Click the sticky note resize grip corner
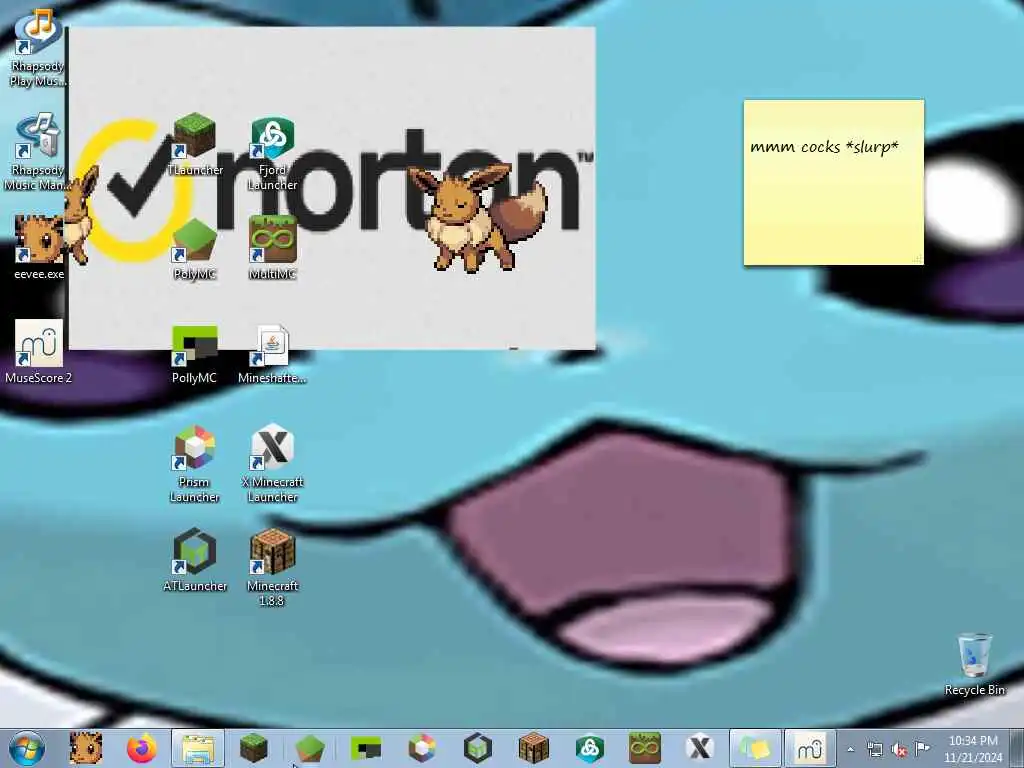Image resolution: width=1024 pixels, height=768 pixels. [918, 259]
